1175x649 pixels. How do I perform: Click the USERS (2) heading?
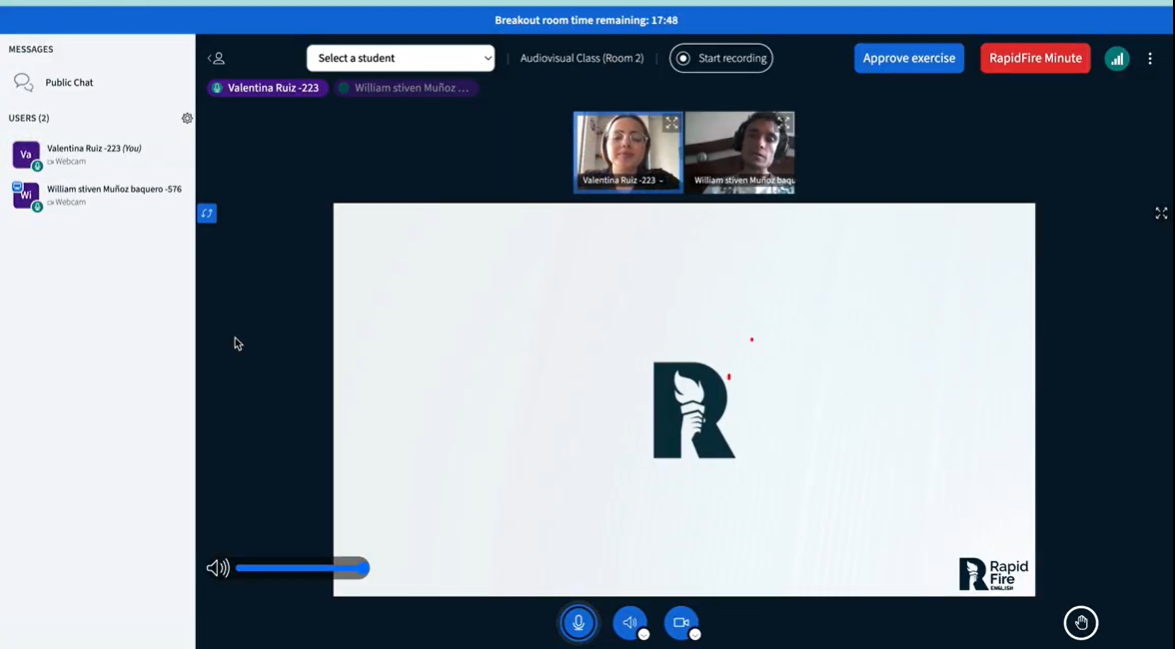[28, 118]
